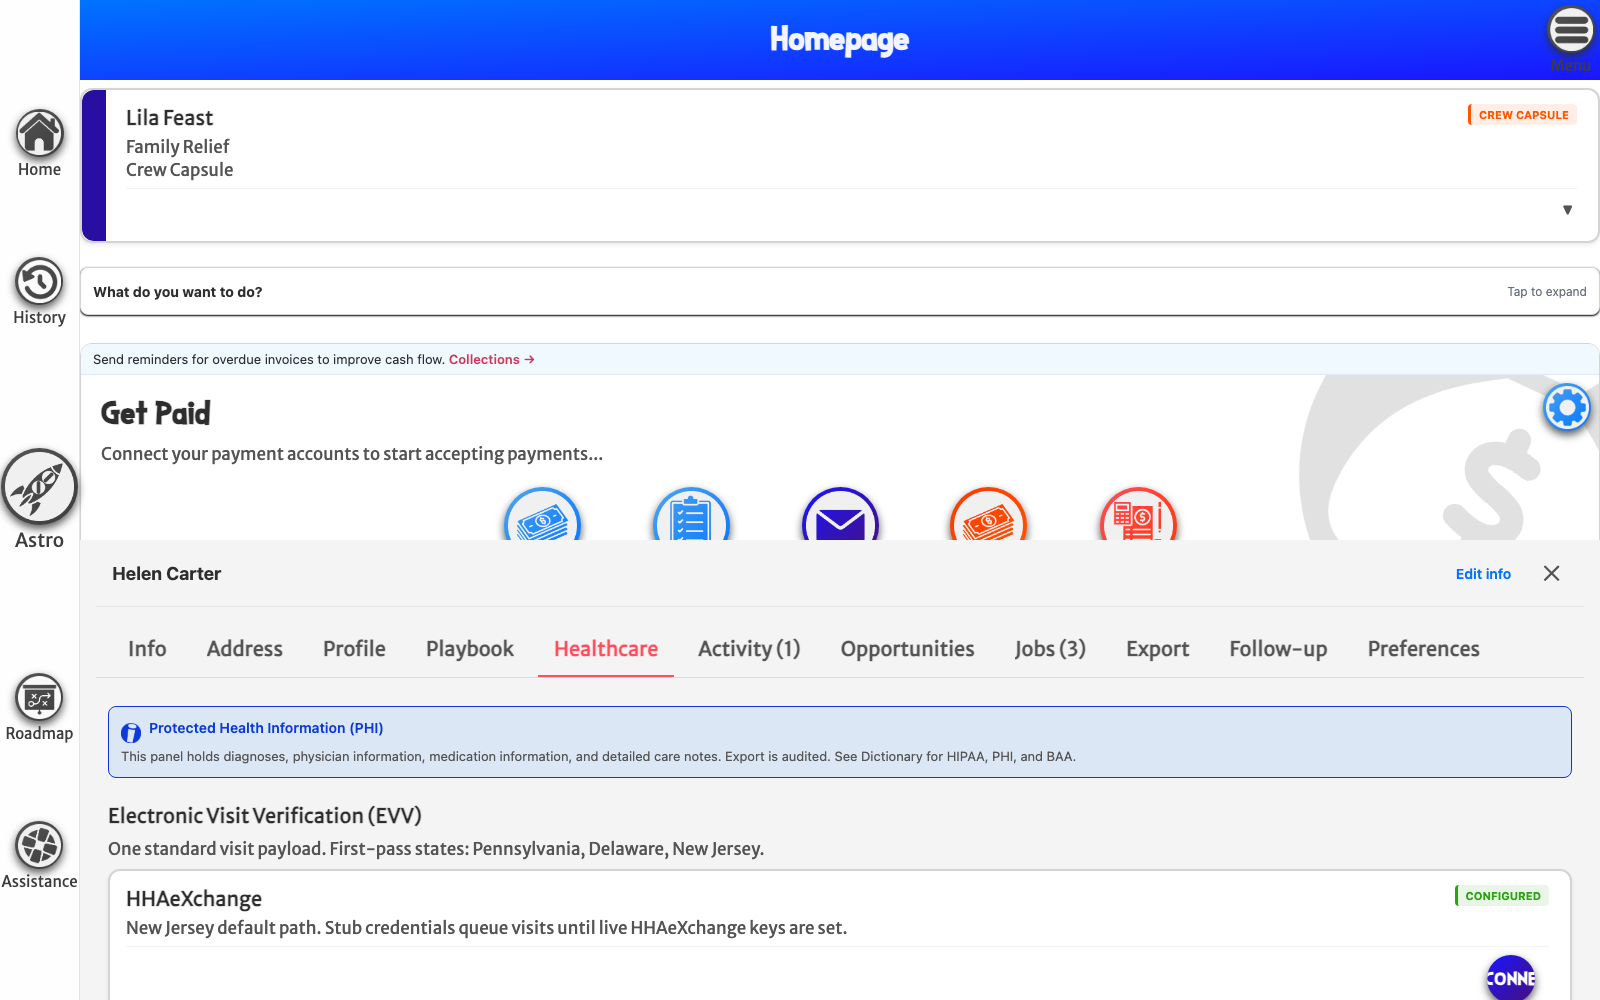This screenshot has height=1000, width=1600.
Task: Open the Jobs (3) tab
Action: click(1050, 649)
